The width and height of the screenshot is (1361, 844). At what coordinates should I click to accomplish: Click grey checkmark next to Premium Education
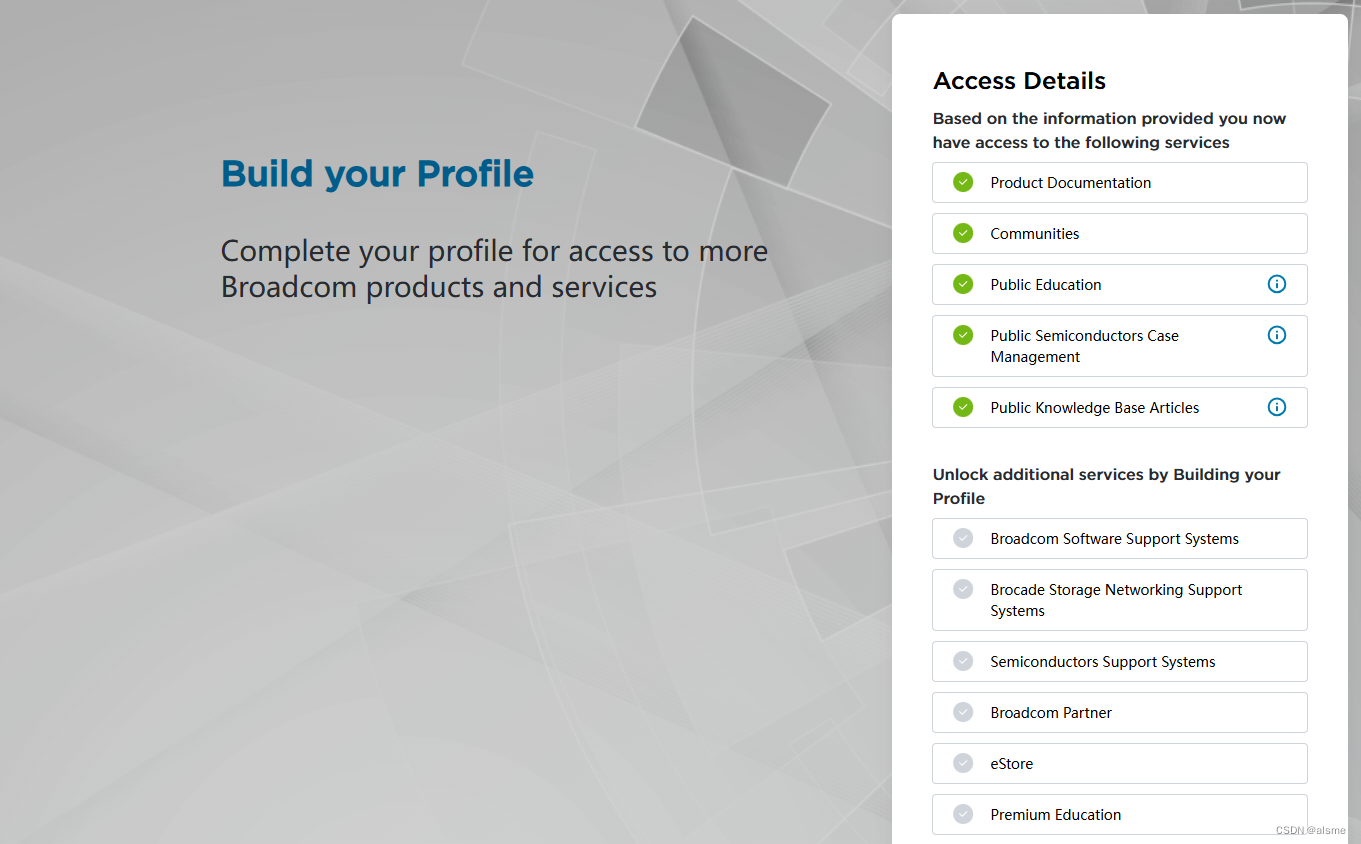pyautogui.click(x=963, y=814)
